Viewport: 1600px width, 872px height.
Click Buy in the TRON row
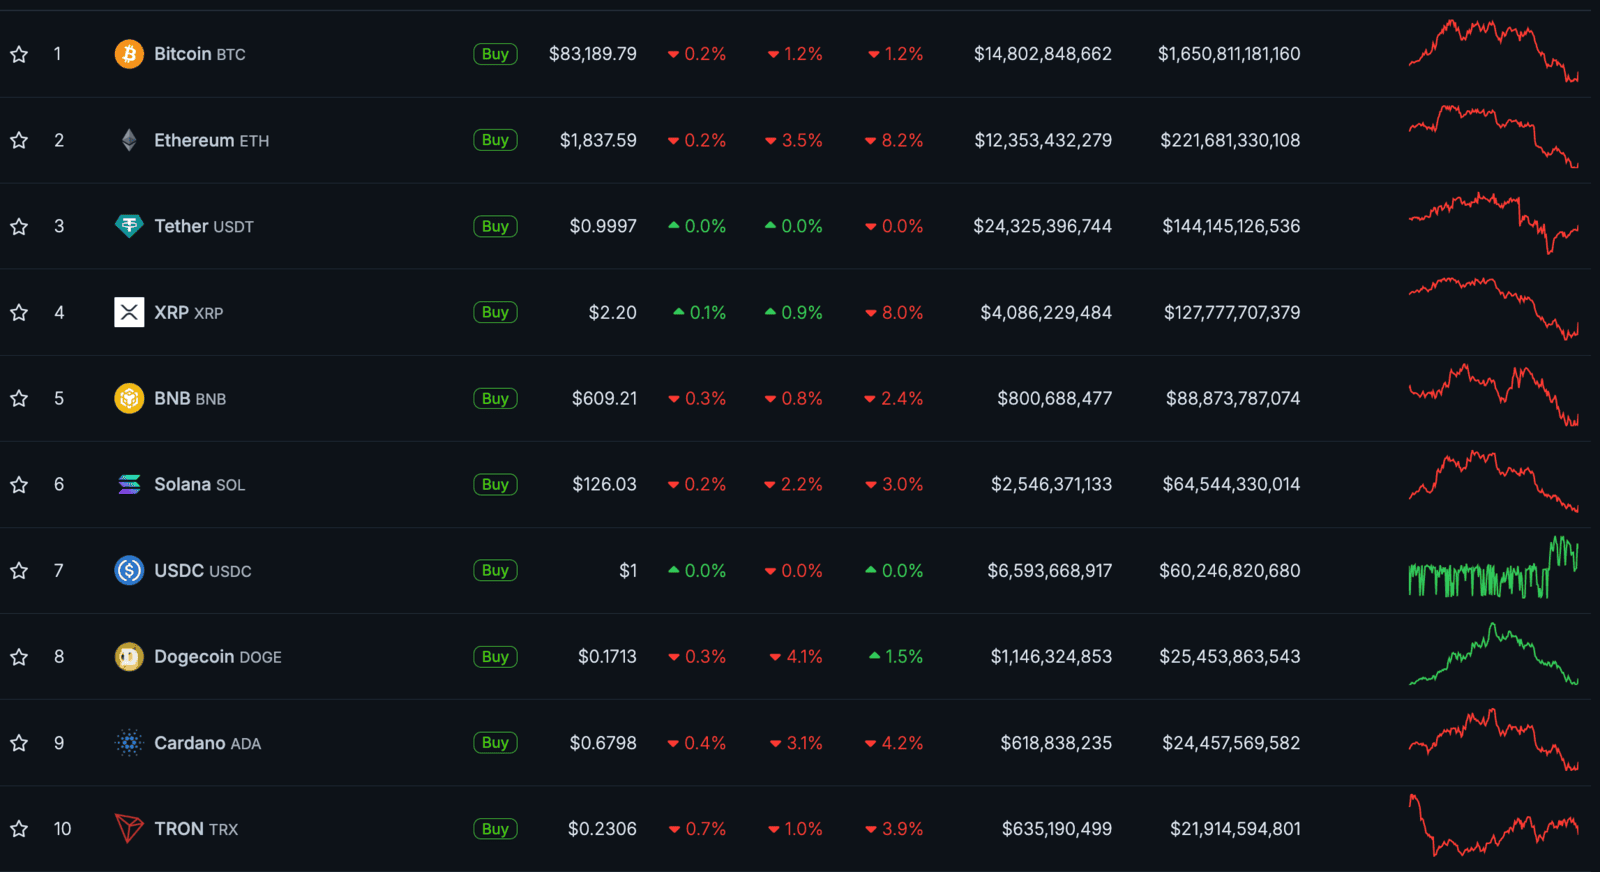(x=495, y=828)
